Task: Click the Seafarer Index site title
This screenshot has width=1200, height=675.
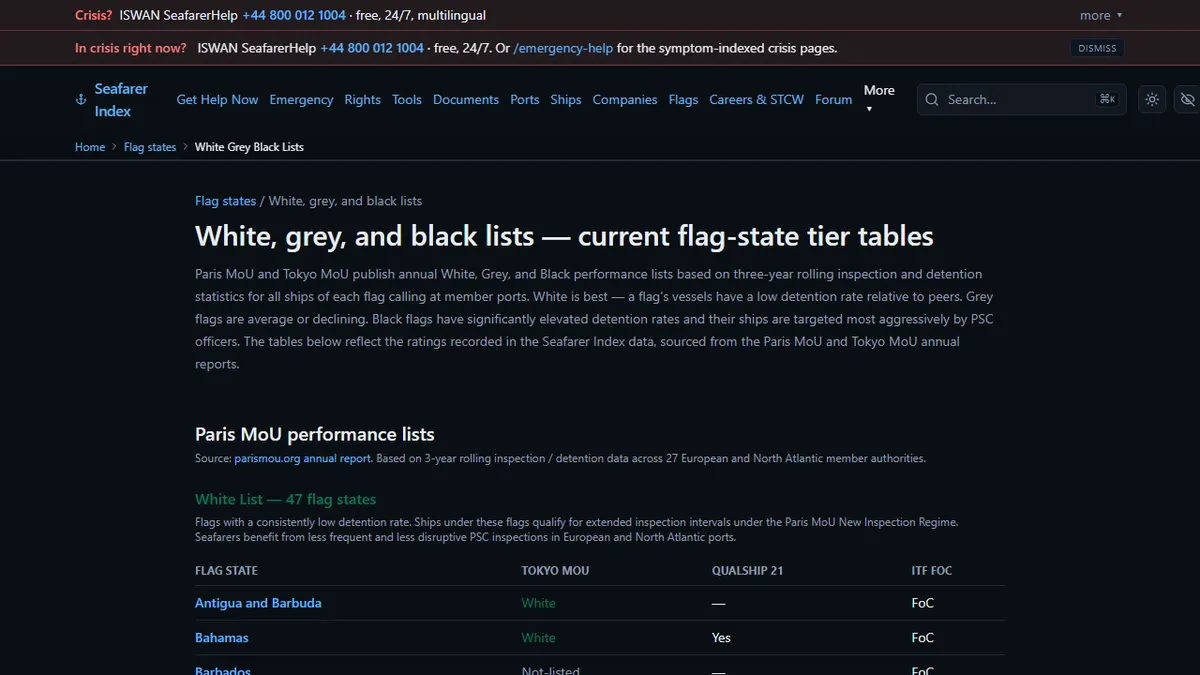Action: [121, 100]
